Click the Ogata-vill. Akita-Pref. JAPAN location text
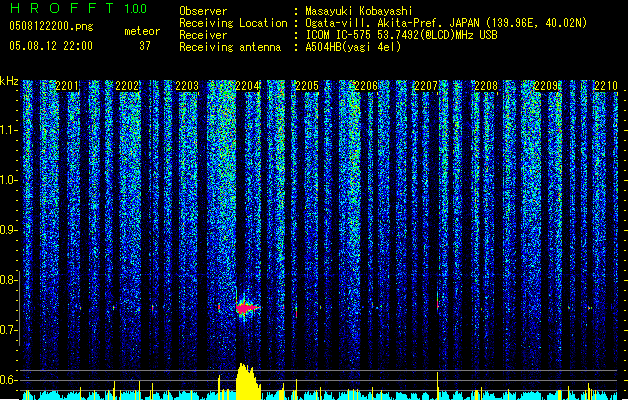 (446, 23)
